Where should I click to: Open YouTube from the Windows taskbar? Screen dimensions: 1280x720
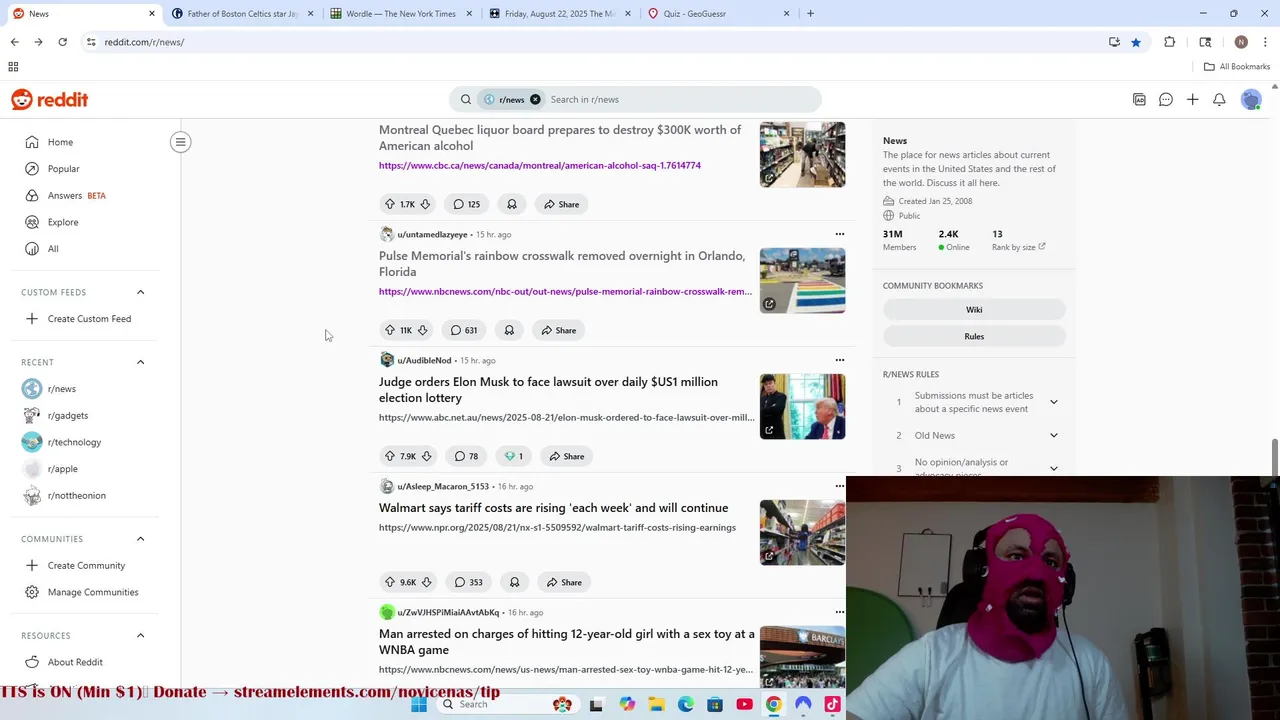[744, 704]
